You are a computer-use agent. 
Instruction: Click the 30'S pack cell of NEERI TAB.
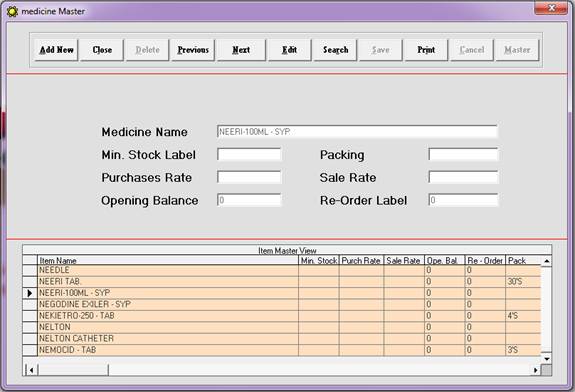pos(523,282)
